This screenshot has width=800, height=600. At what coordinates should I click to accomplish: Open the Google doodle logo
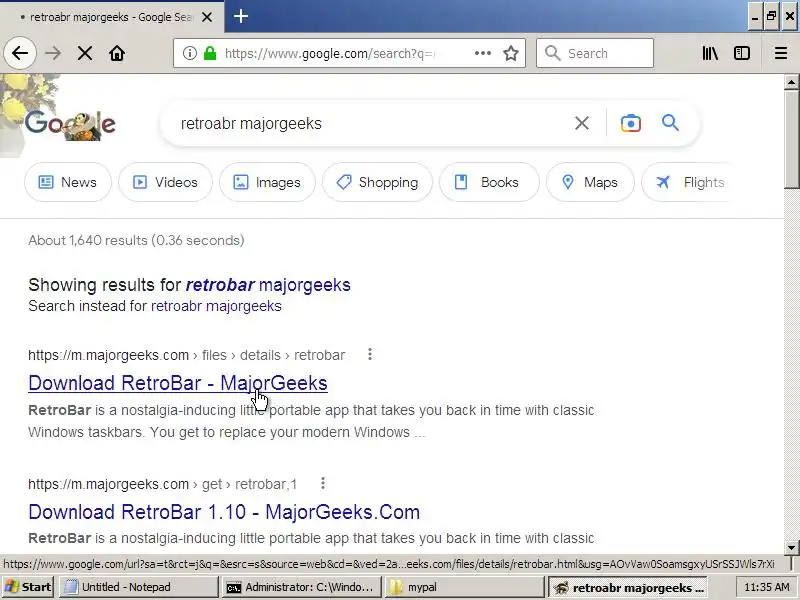69,123
